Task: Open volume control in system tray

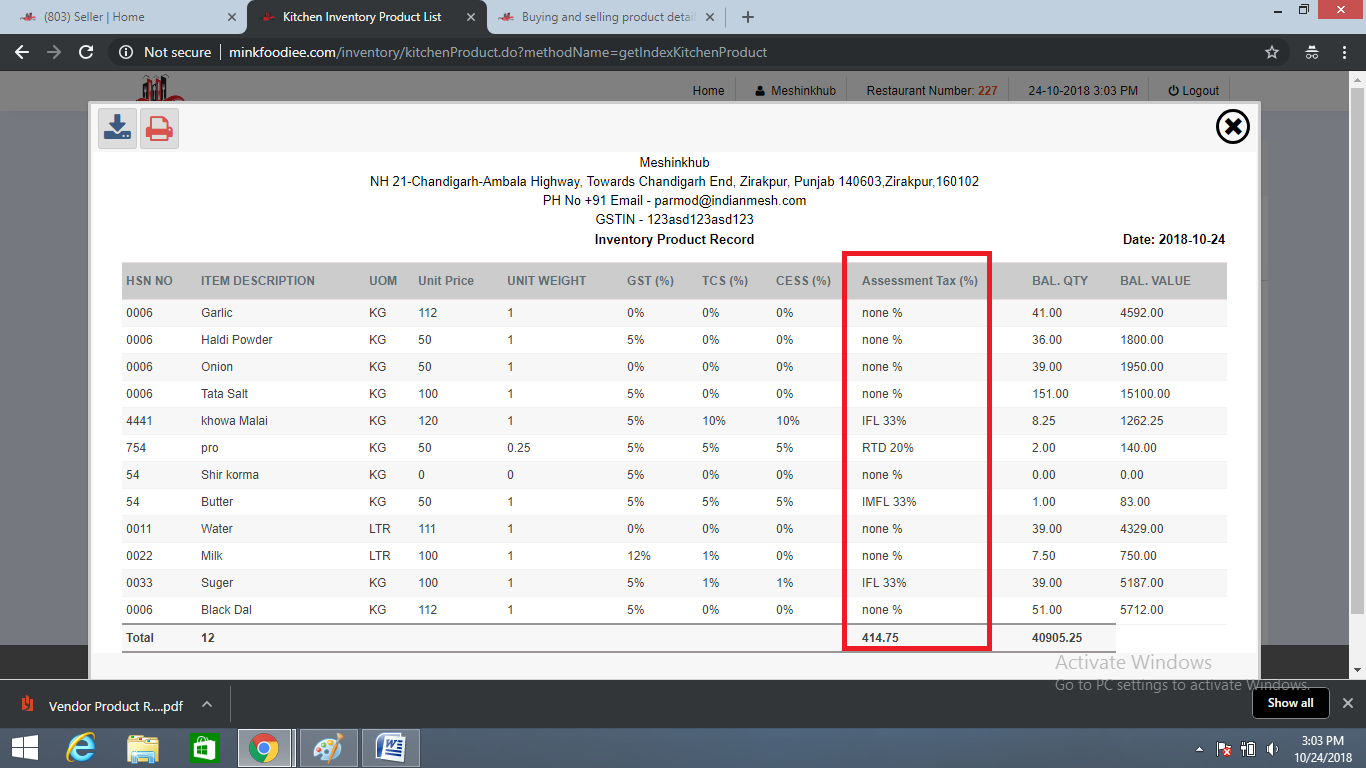Action: [x=1272, y=748]
